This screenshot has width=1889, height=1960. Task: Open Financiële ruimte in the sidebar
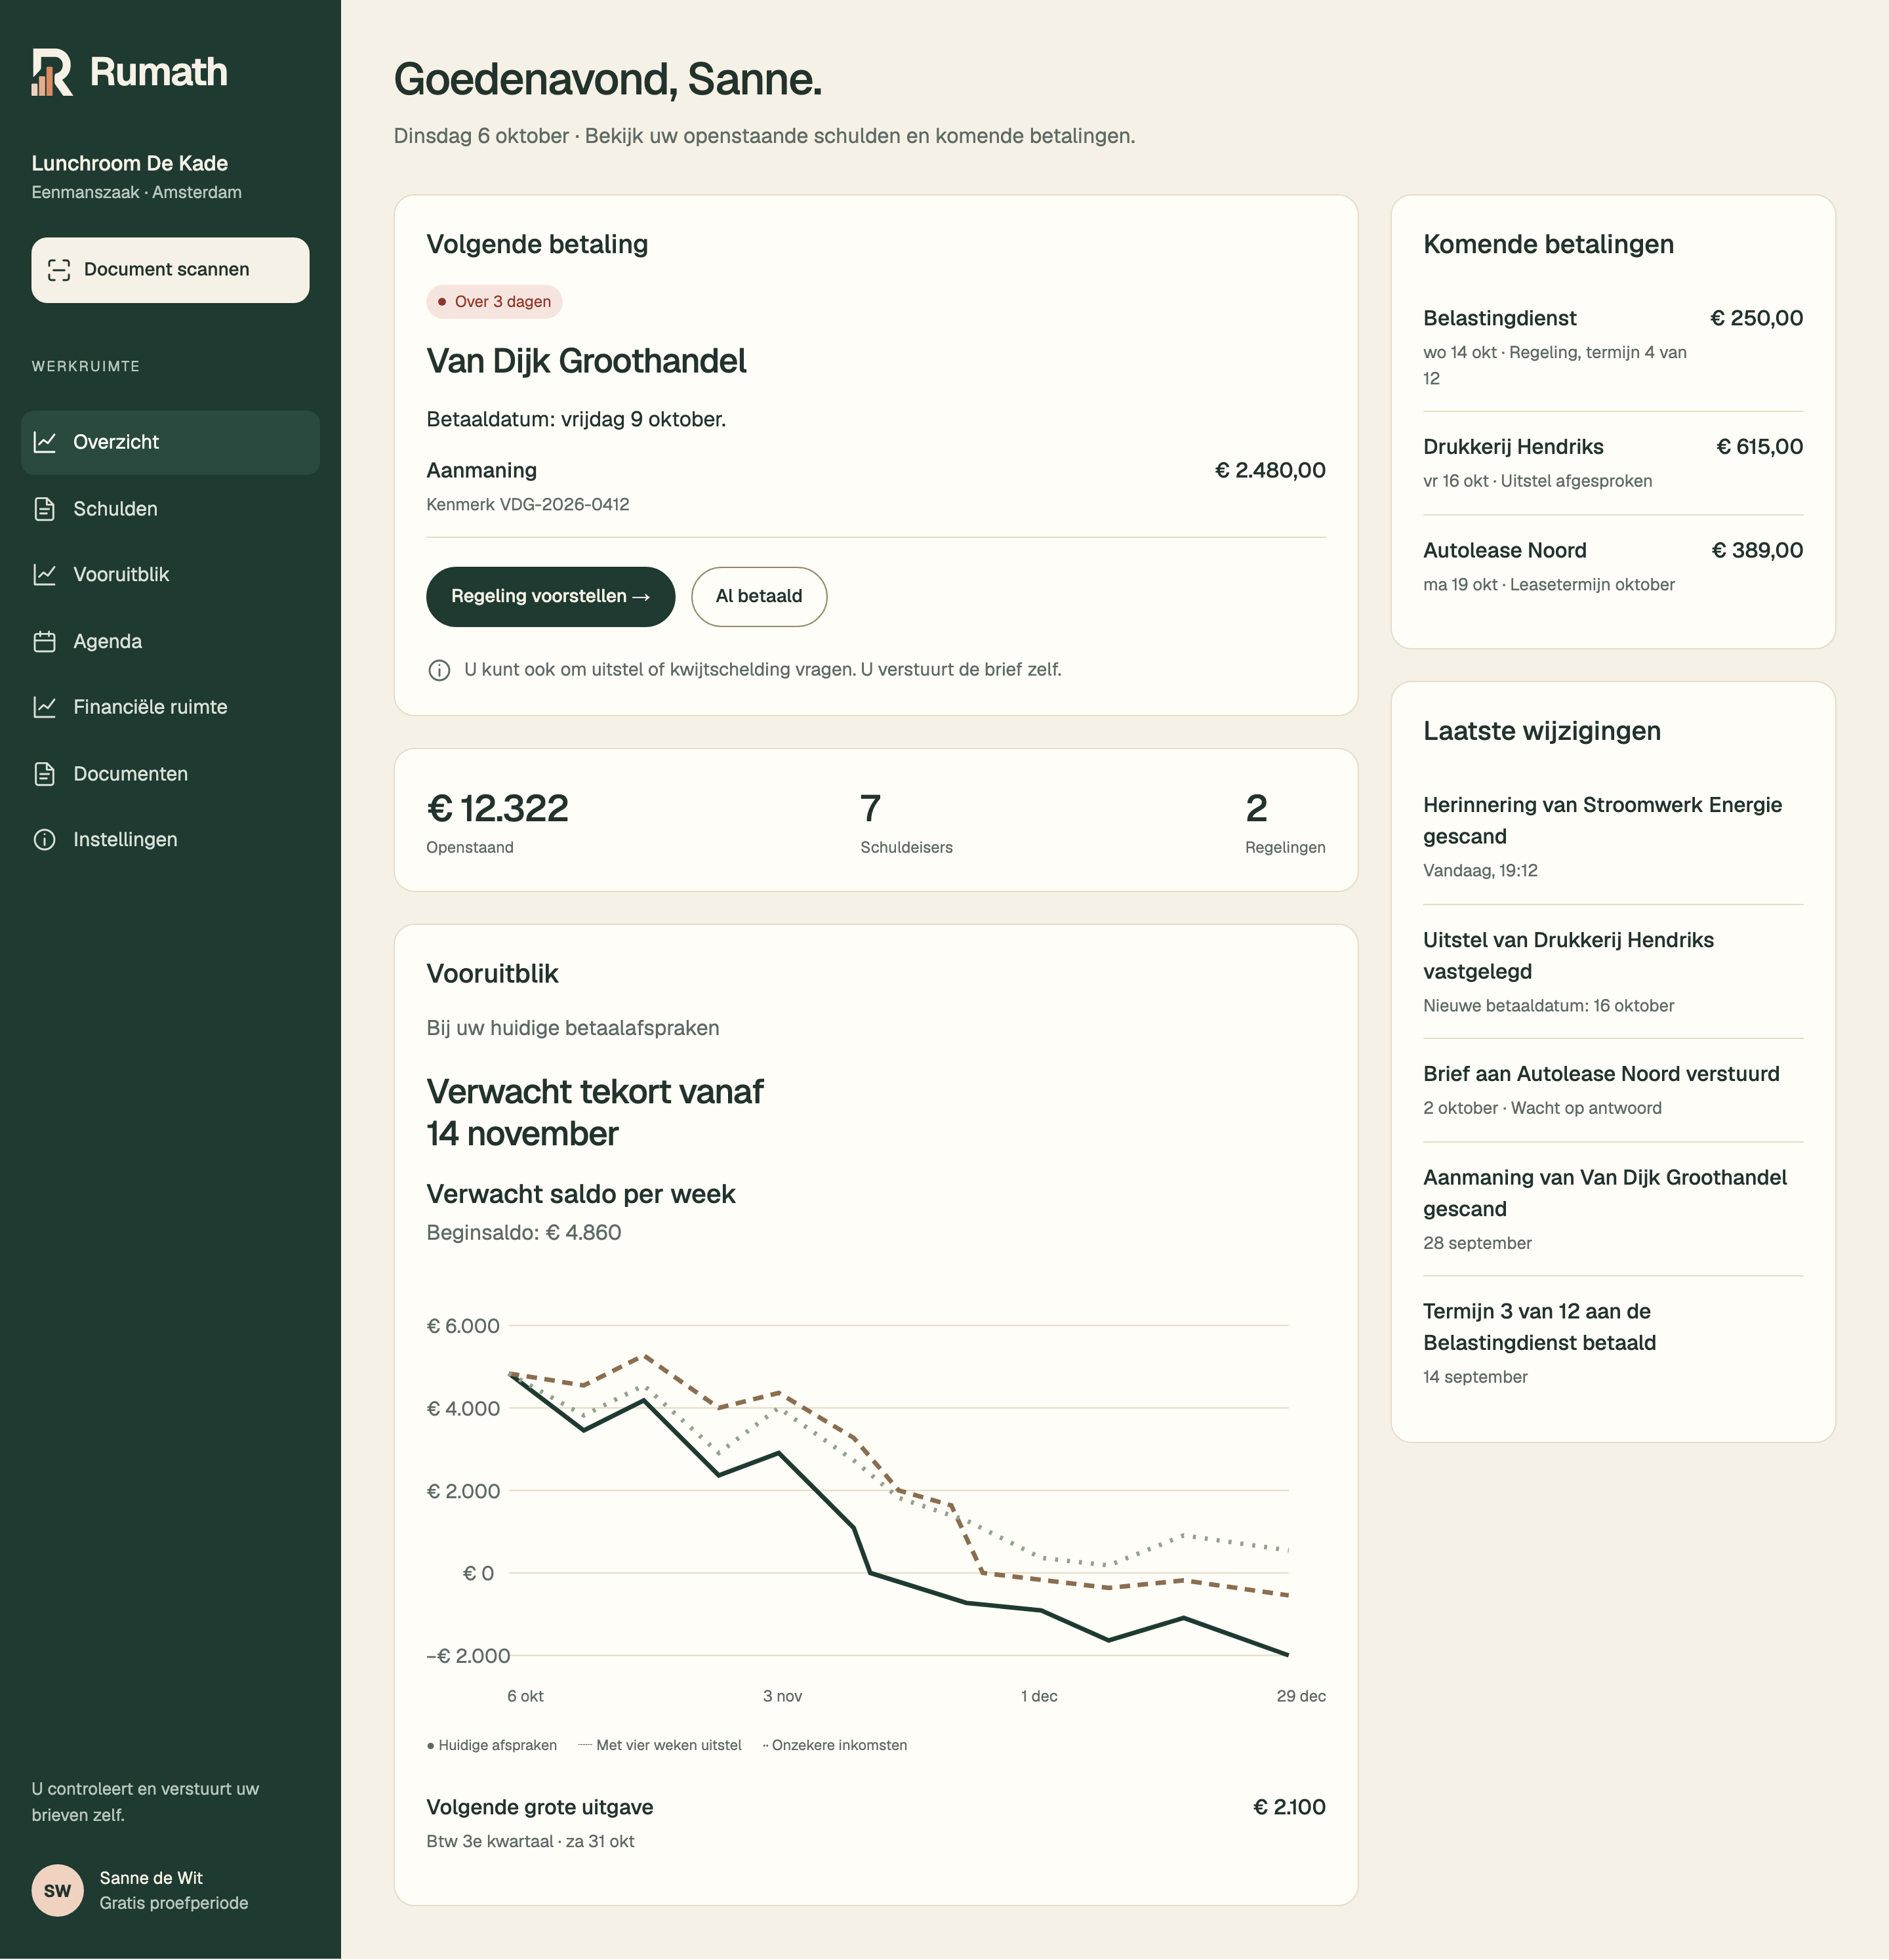(x=170, y=707)
